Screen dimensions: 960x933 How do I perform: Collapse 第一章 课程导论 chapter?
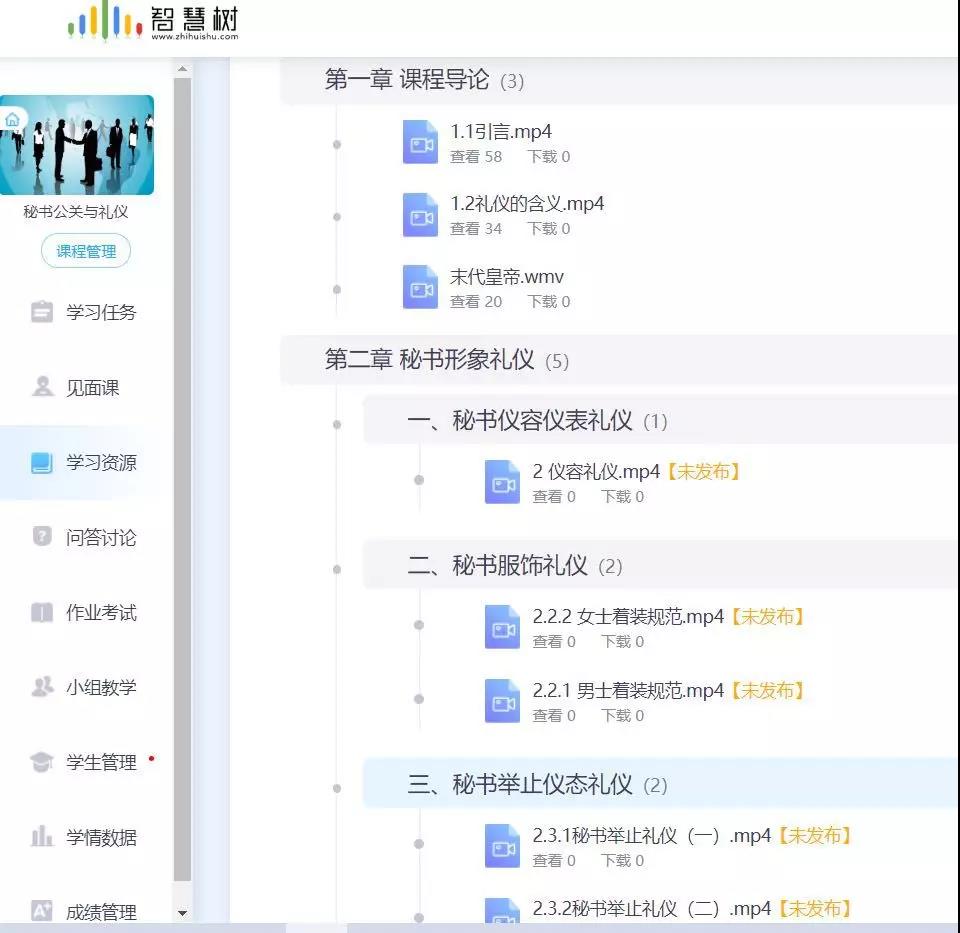click(x=620, y=80)
